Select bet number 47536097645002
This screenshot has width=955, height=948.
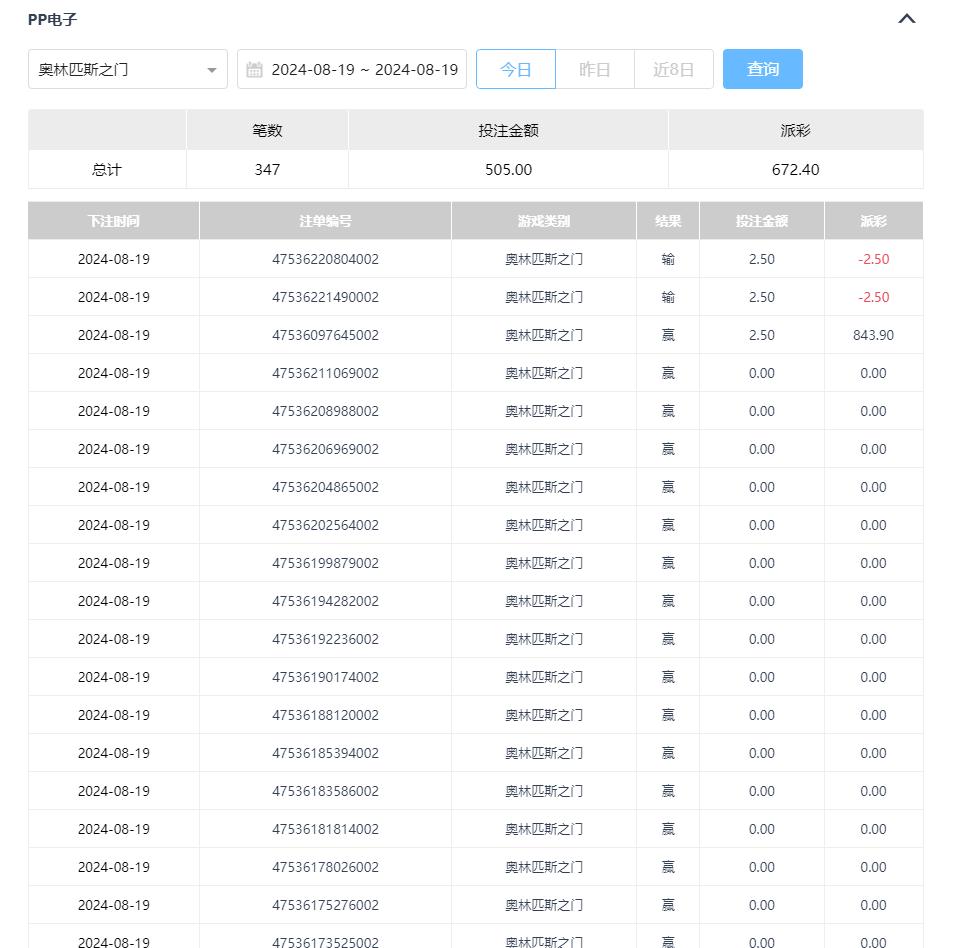click(325, 335)
